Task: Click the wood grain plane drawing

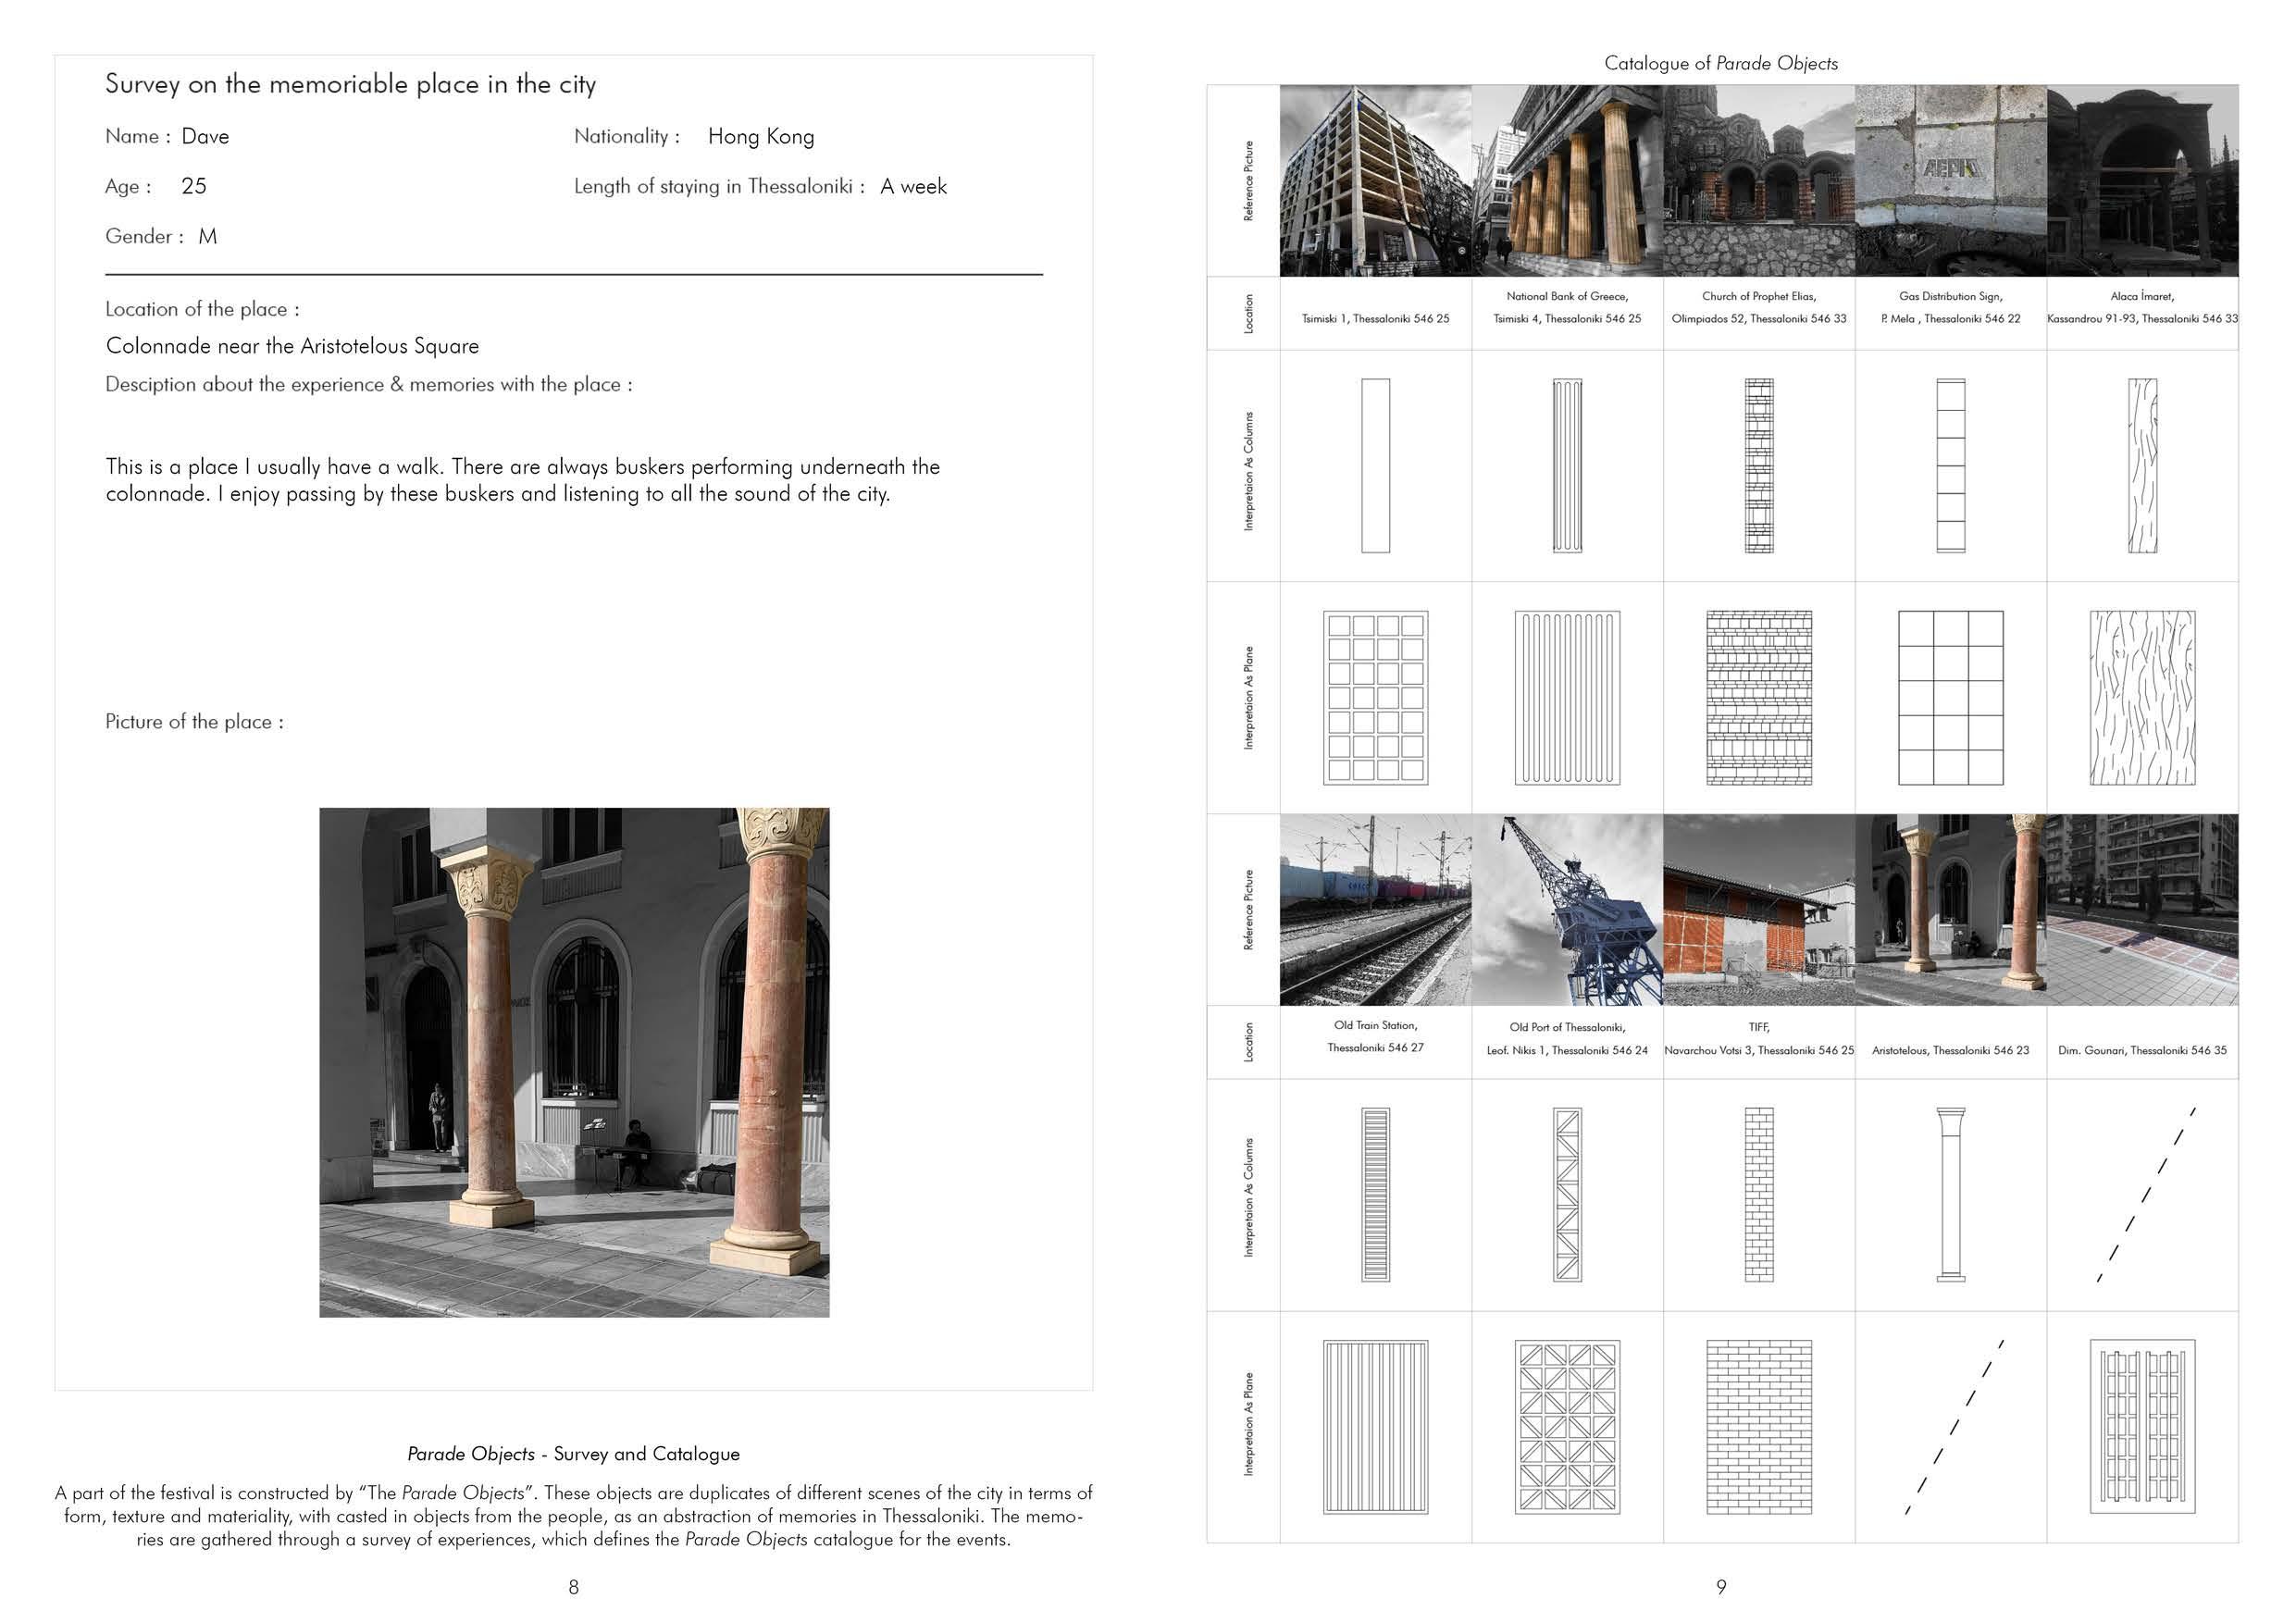Action: [x=2142, y=697]
